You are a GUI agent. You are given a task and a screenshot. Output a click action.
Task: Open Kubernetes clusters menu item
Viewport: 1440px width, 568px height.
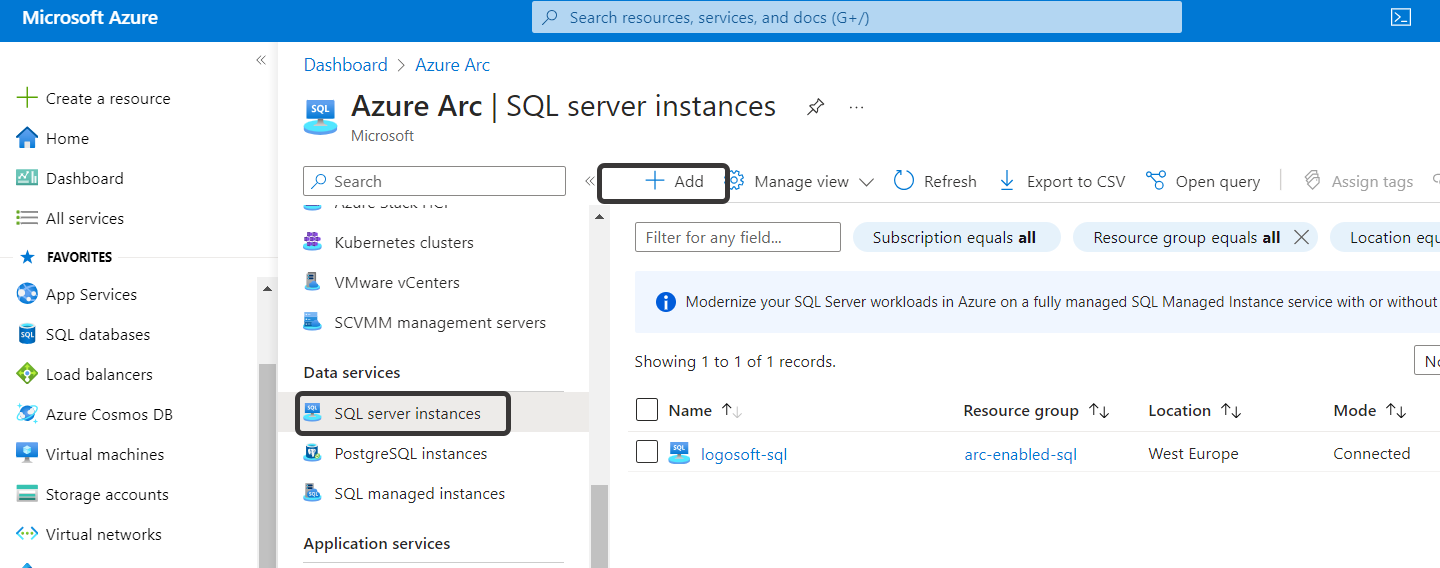tap(403, 242)
